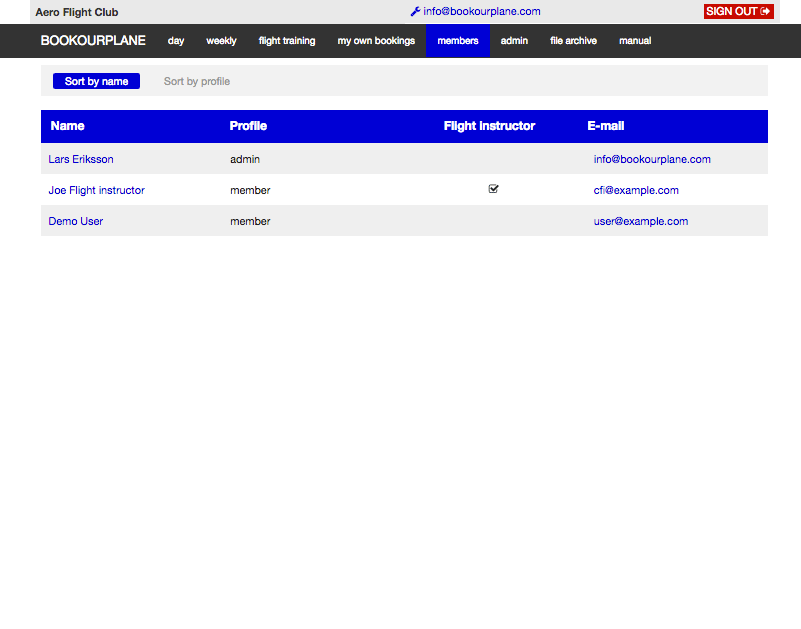Click the Sort by name button
Image resolution: width=801 pixels, height=629 pixels.
click(x=96, y=81)
